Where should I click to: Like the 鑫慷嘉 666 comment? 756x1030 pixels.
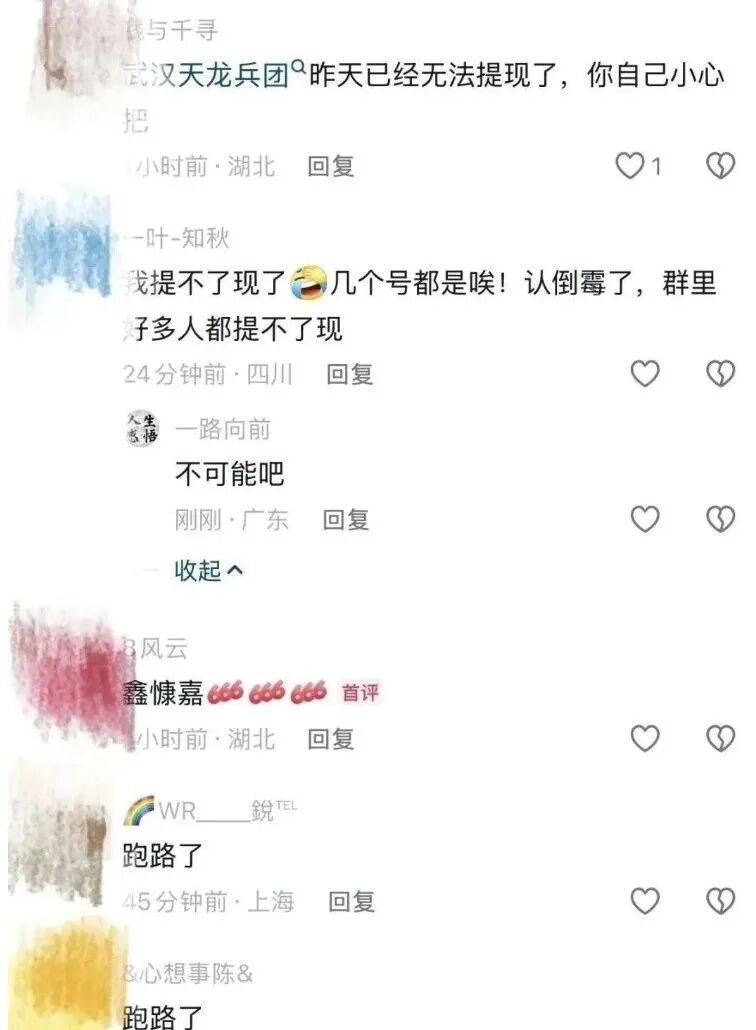coord(644,738)
